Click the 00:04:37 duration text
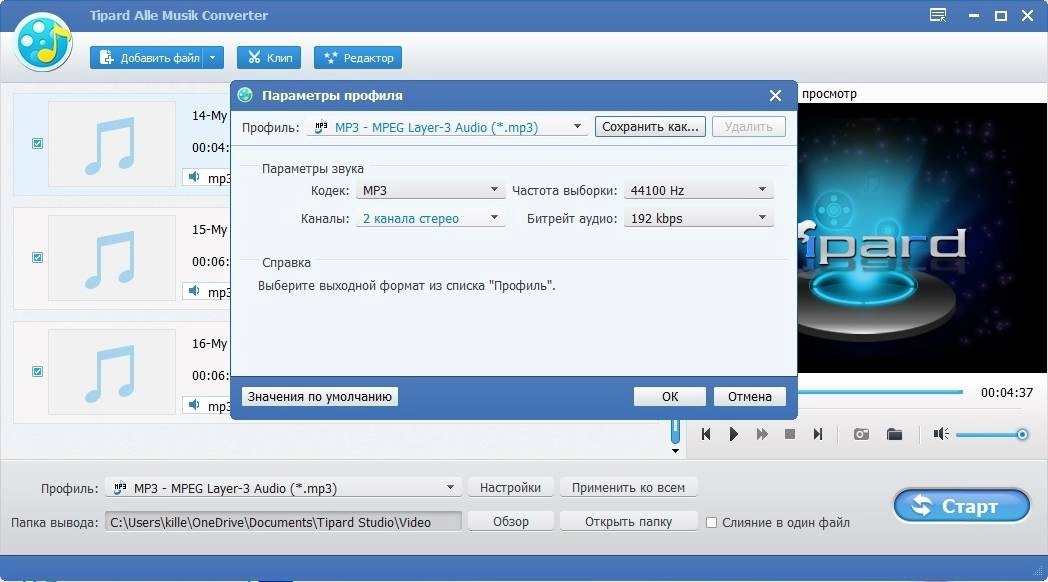 pos(1007,393)
